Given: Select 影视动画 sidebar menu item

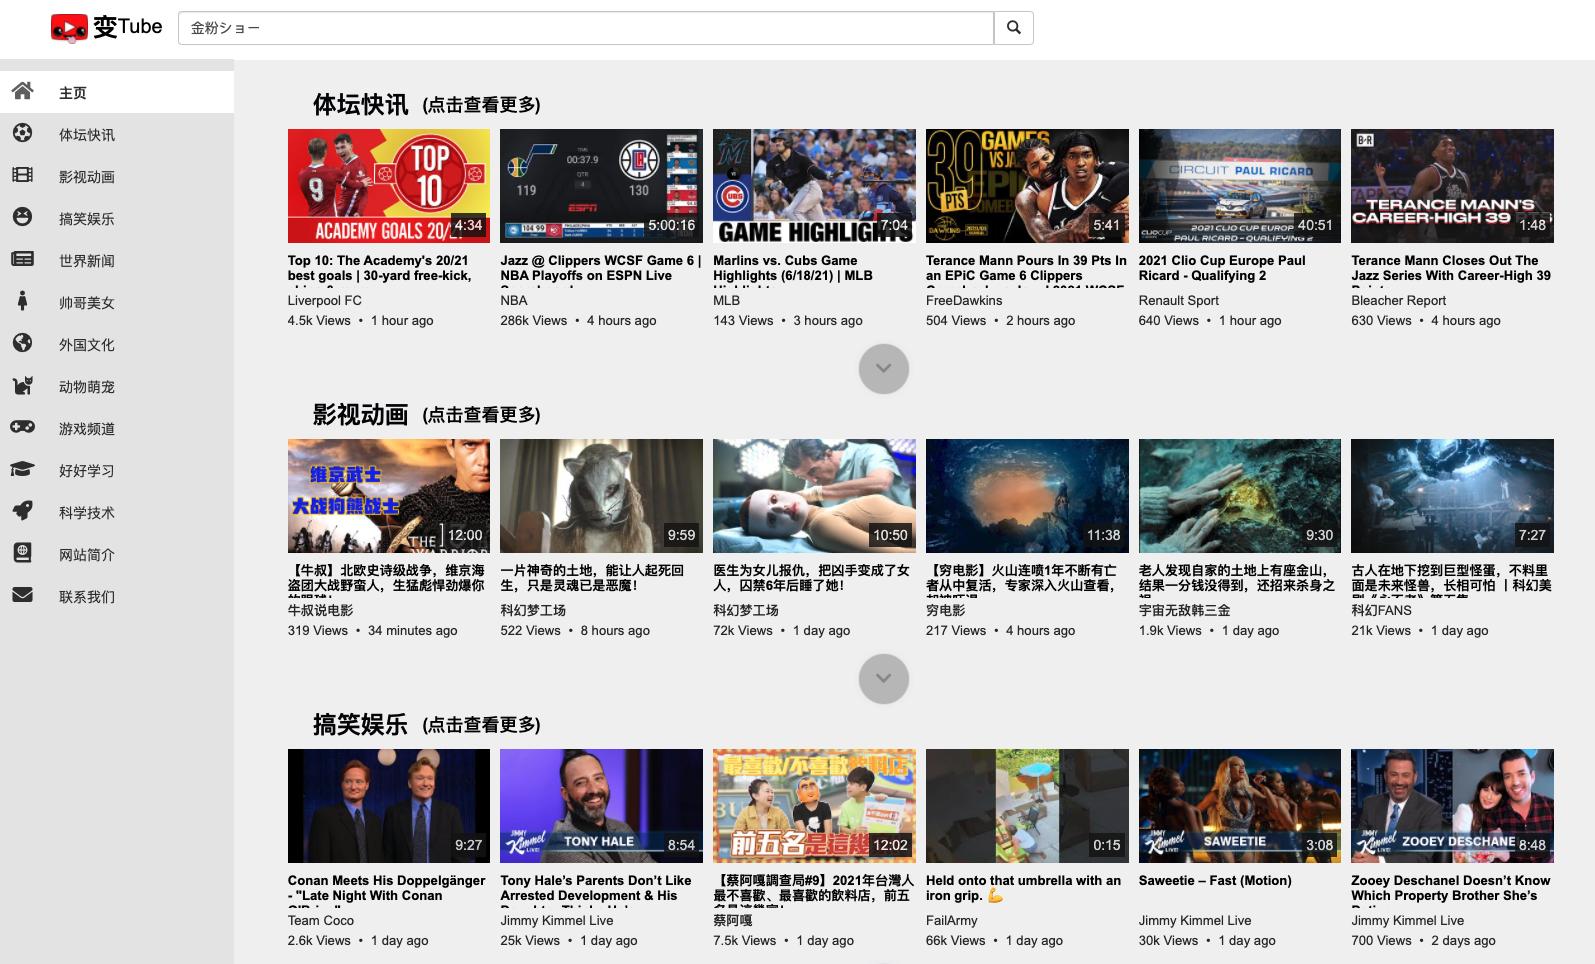Looking at the screenshot, I should [x=117, y=177].
